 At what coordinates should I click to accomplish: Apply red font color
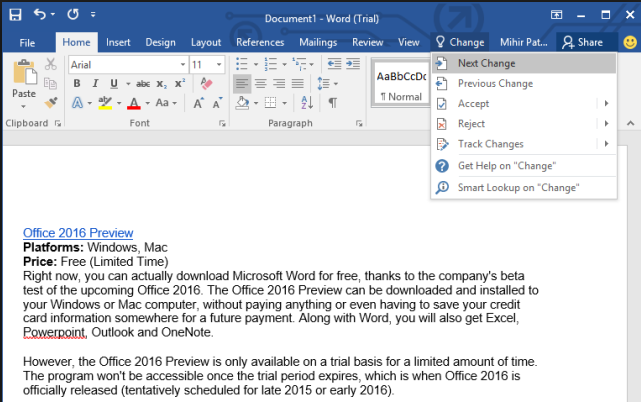134,103
